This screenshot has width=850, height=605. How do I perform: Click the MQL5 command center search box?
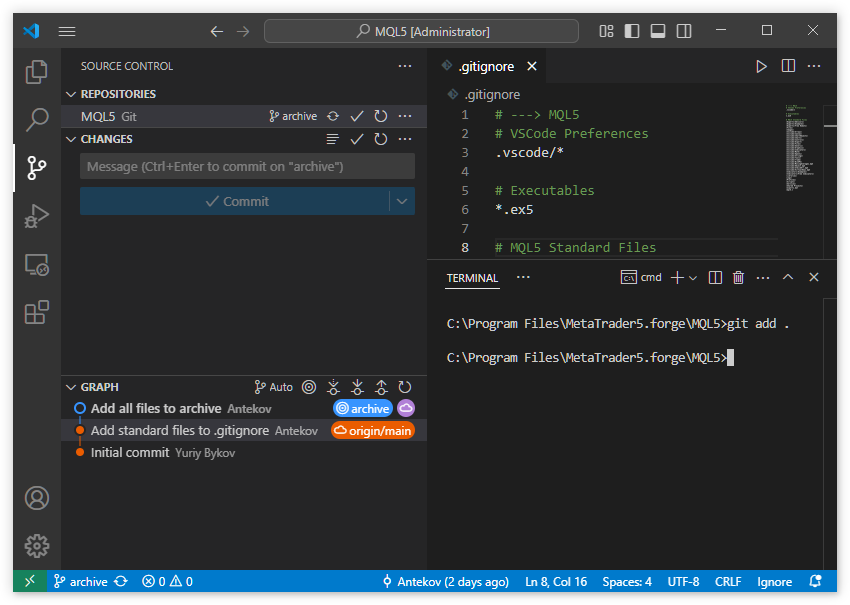[421, 31]
